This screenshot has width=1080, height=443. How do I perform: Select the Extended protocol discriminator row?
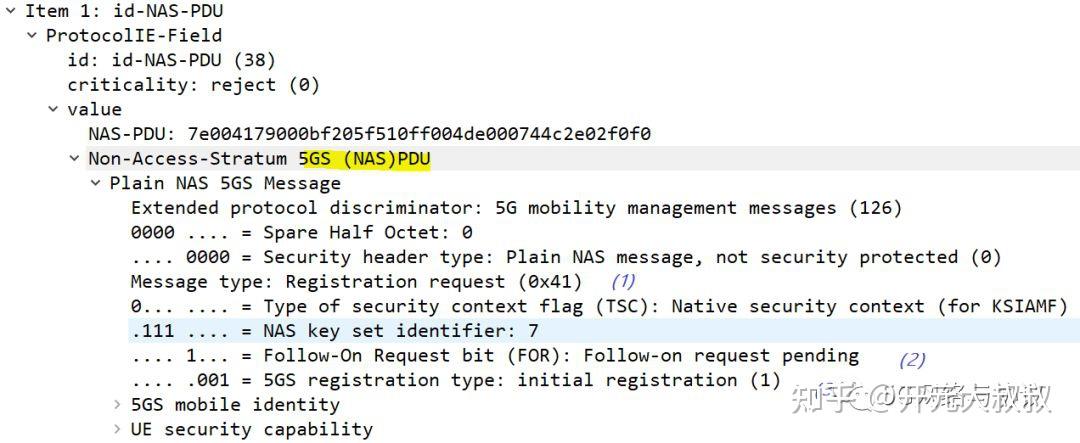[516, 208]
